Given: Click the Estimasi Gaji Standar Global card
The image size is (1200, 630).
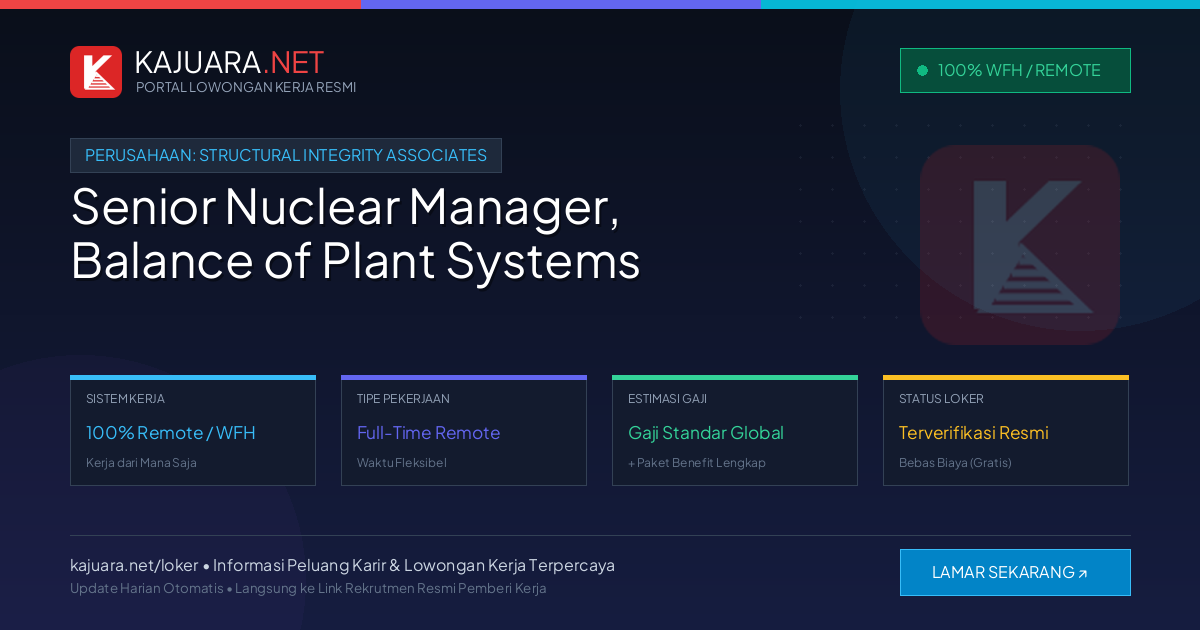Looking at the screenshot, I should (735, 431).
